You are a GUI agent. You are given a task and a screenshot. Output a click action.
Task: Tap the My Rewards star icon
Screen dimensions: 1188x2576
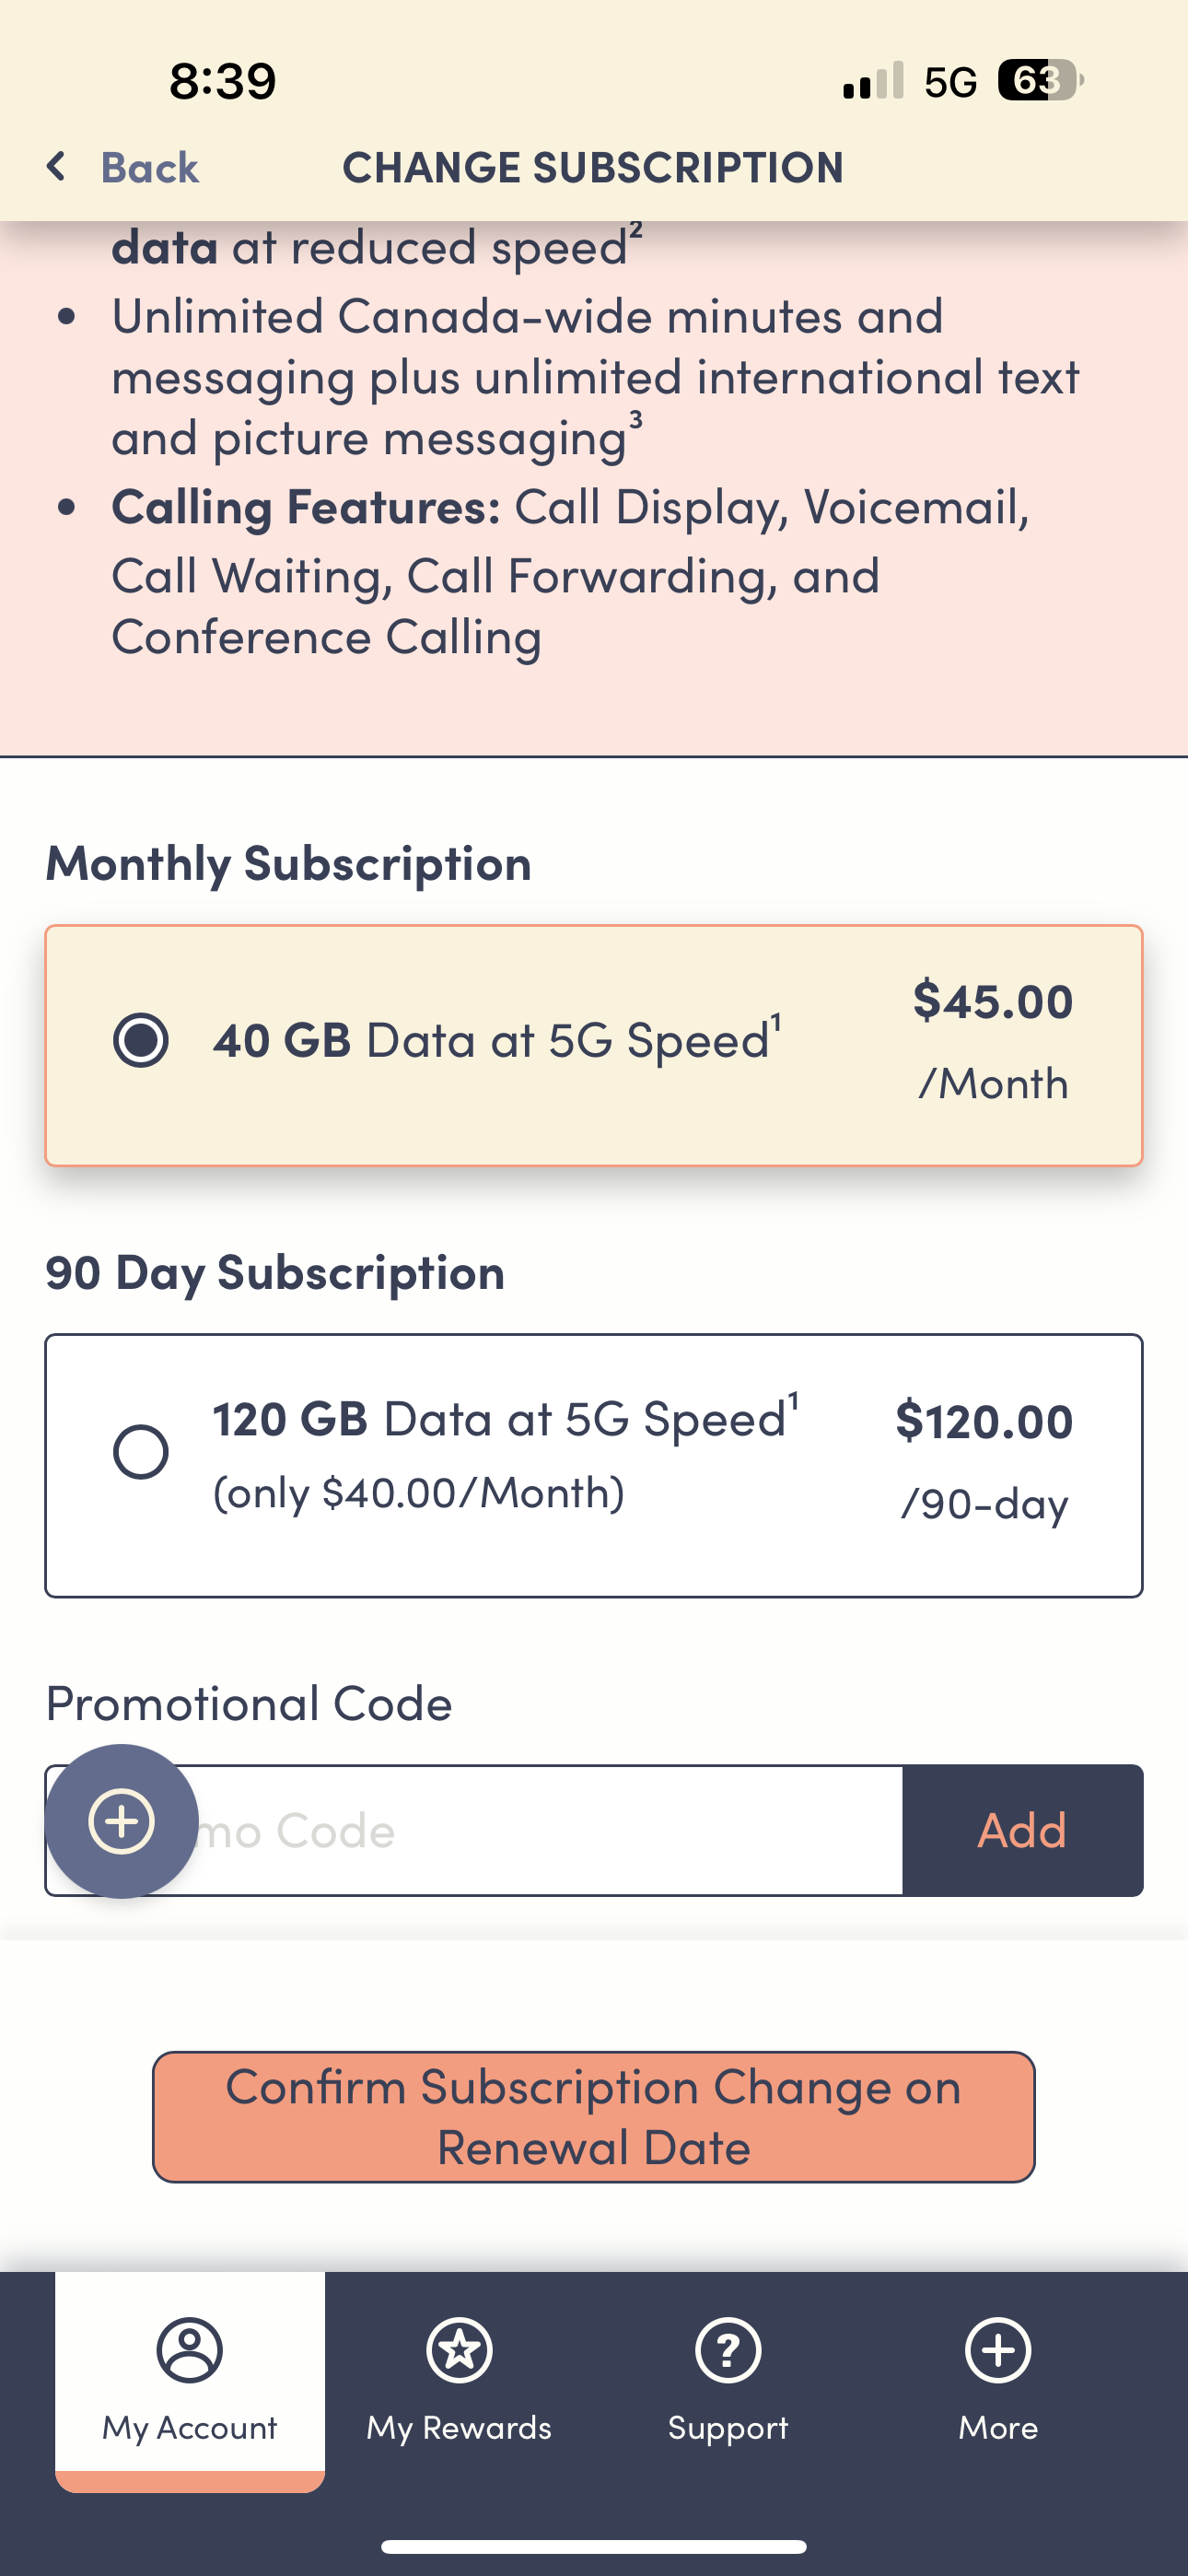click(458, 2350)
